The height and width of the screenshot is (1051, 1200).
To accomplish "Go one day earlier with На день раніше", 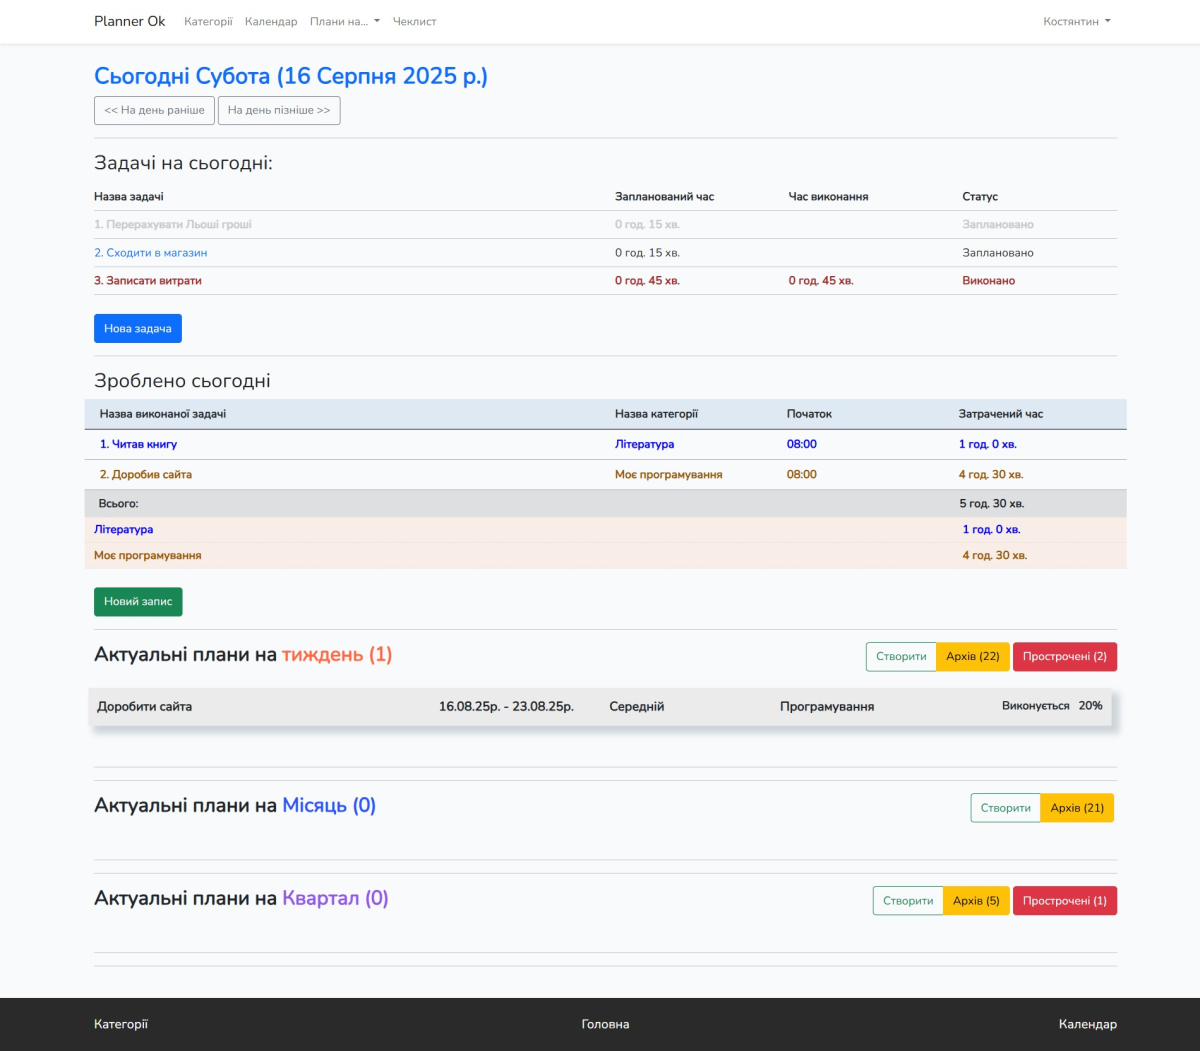I will point(154,111).
